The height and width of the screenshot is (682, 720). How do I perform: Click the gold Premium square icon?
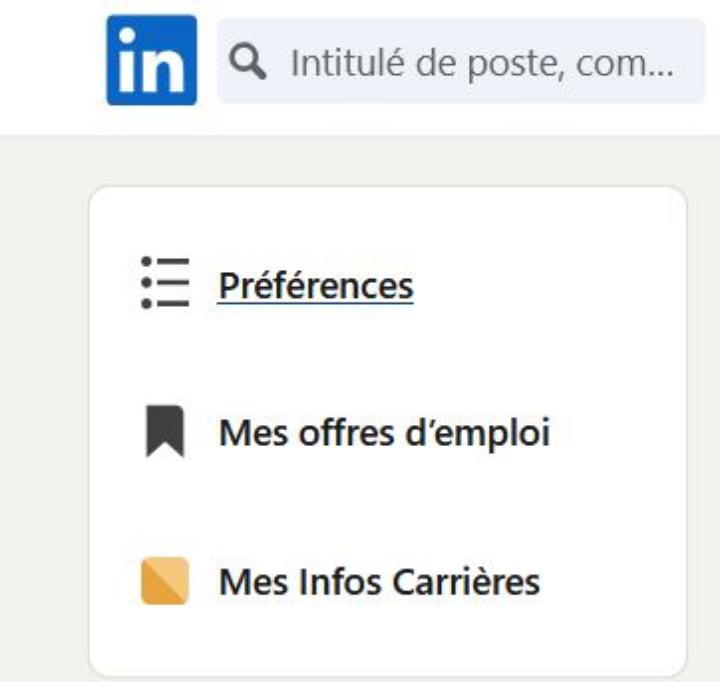pos(164,581)
